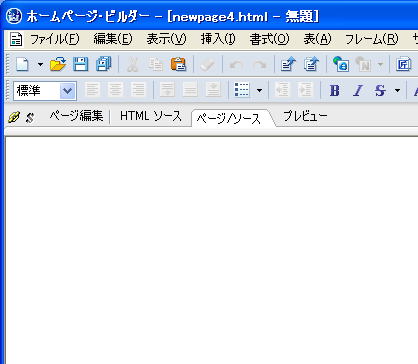The height and width of the screenshot is (364, 418).
Task: Click the grayed checkmark toolbar icon
Action: (x=207, y=65)
